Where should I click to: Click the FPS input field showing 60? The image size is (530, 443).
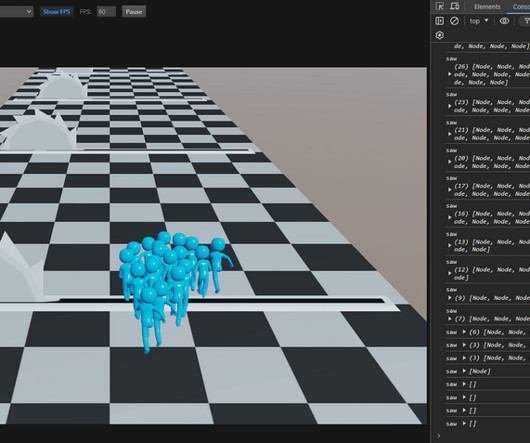pyautogui.click(x=106, y=11)
